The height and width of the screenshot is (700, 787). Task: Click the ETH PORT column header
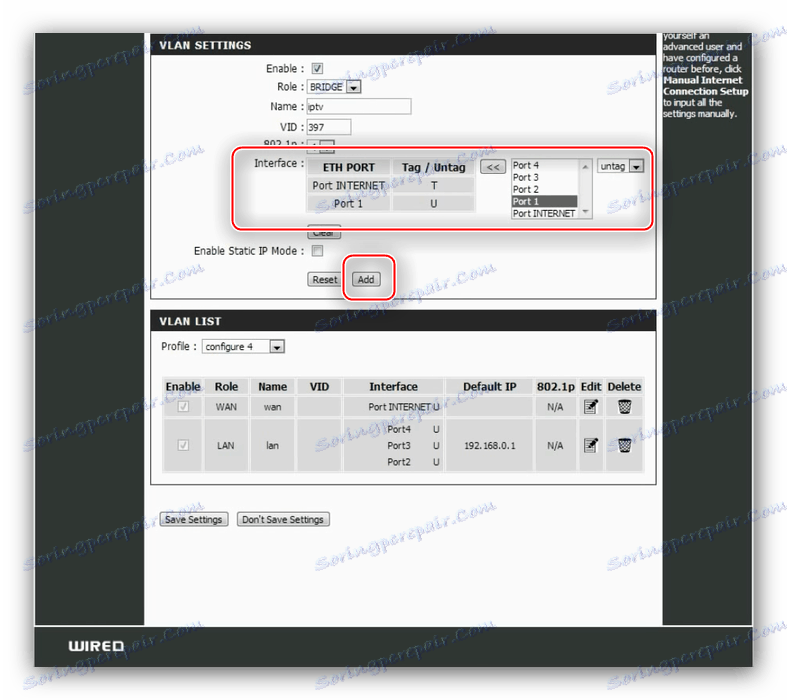[x=349, y=167]
